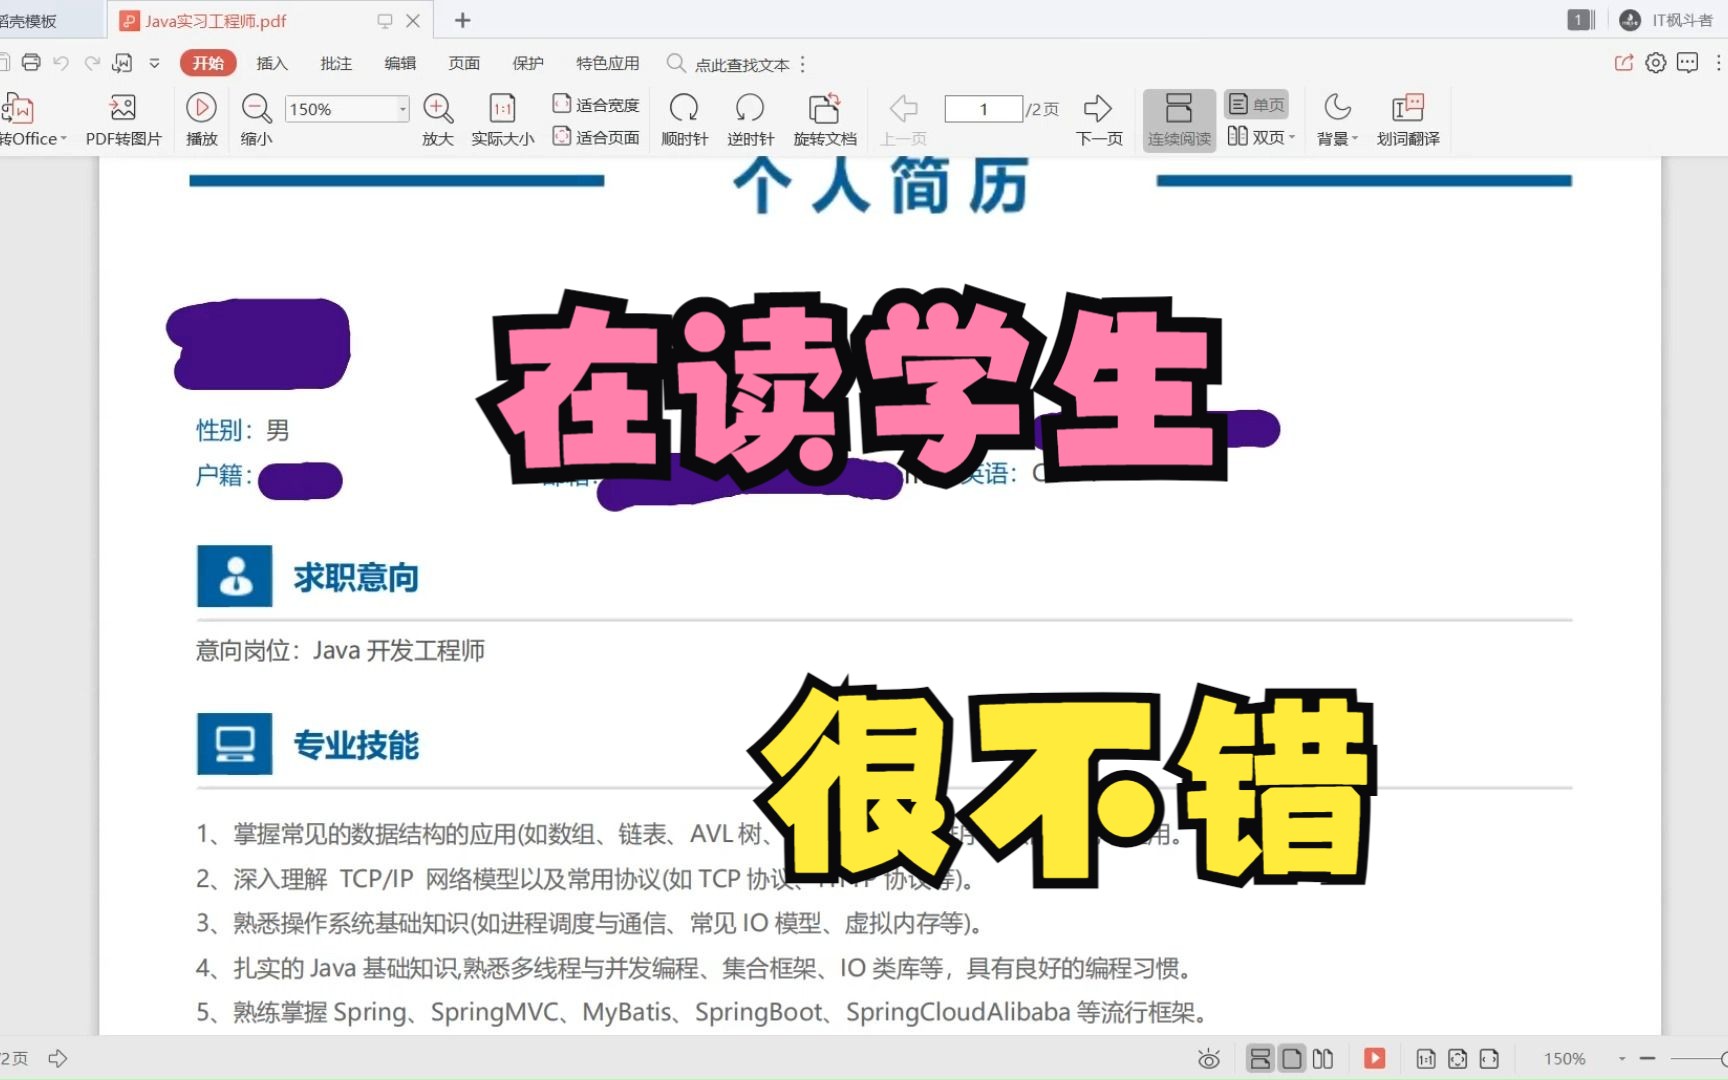Click the window count badge icon

click(x=1580, y=20)
